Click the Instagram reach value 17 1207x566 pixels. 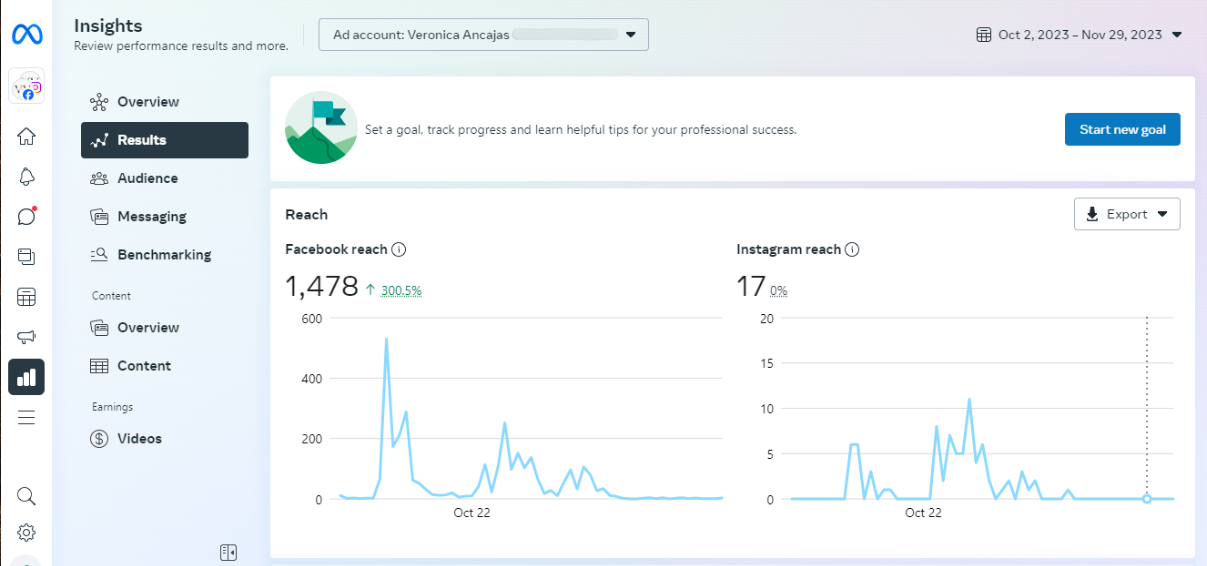pos(751,287)
